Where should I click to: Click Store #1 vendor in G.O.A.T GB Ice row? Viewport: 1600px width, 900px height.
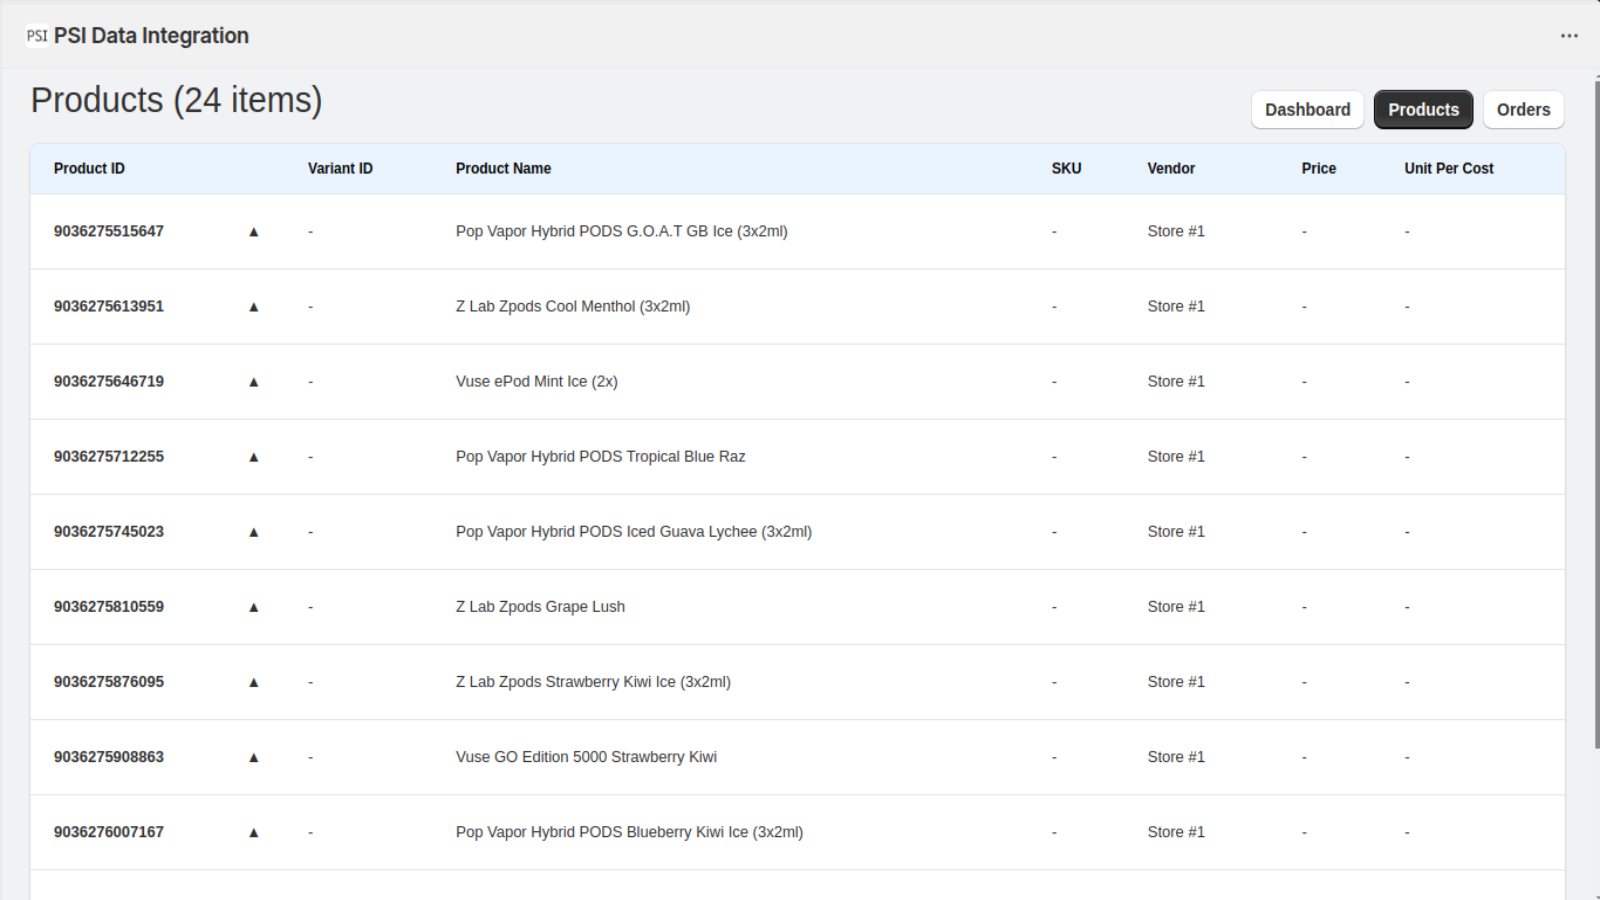(x=1176, y=232)
